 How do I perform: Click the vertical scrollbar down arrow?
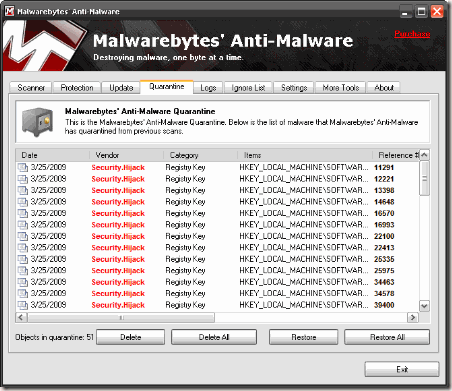coord(424,306)
